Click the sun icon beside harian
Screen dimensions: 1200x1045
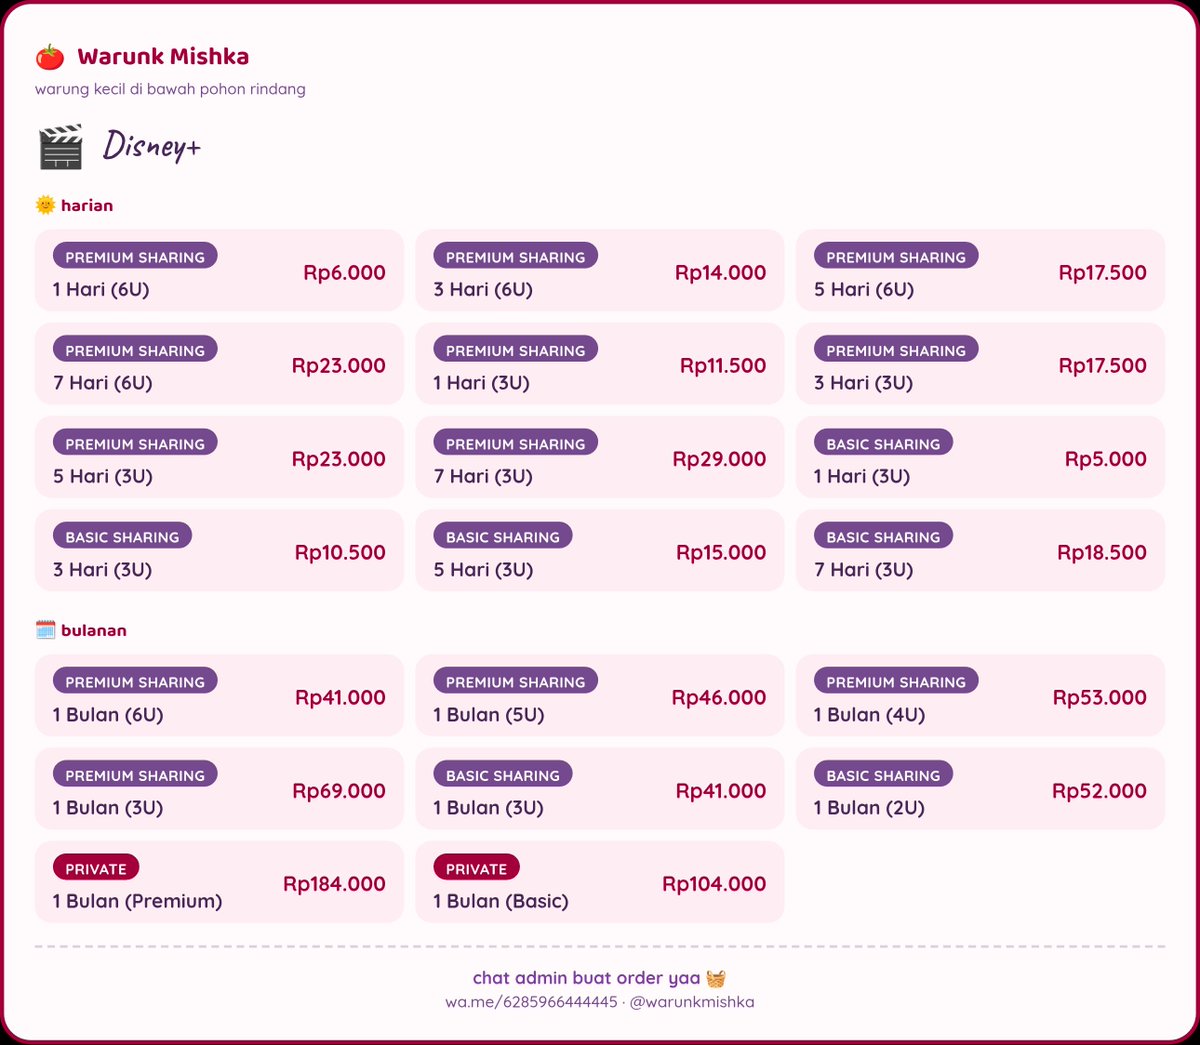pos(45,205)
